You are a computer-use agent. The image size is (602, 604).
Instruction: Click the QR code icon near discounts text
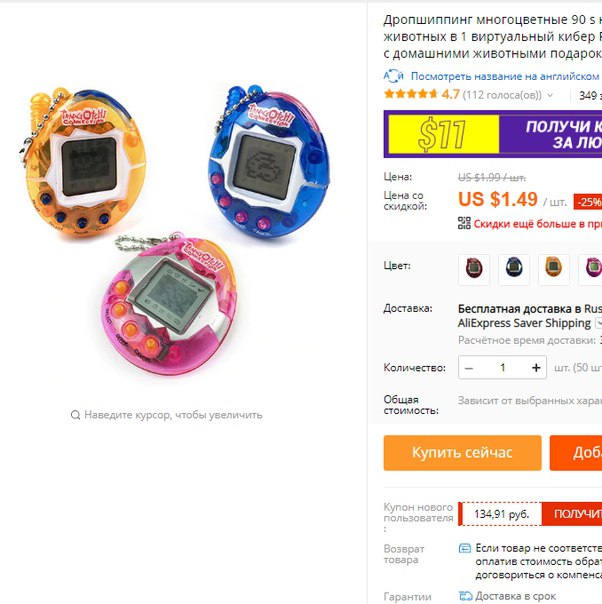(x=464, y=223)
